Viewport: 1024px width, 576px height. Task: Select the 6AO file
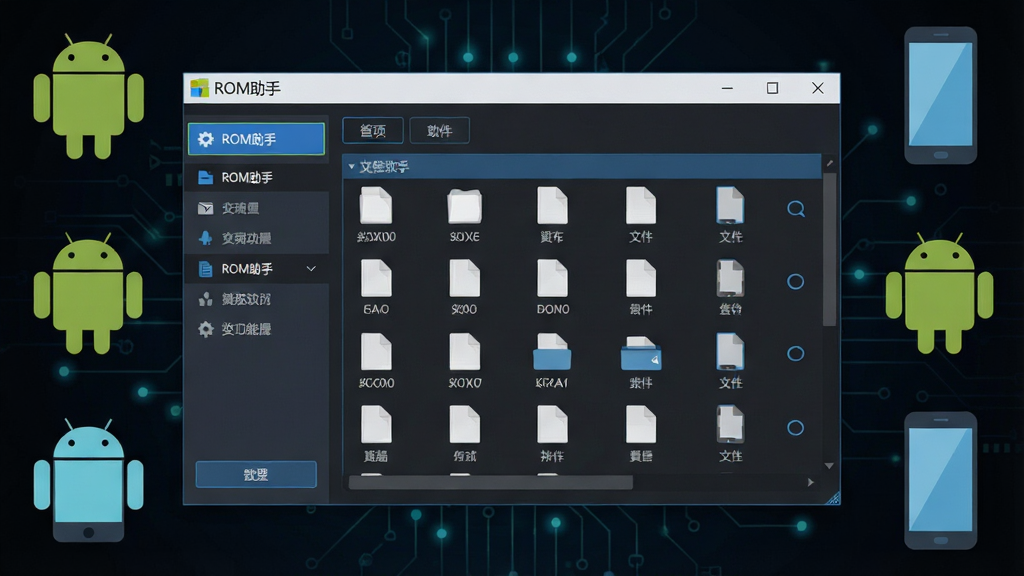tap(376, 287)
